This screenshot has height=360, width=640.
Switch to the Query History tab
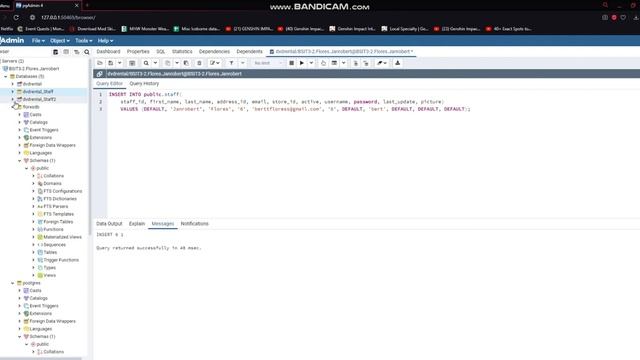point(144,84)
